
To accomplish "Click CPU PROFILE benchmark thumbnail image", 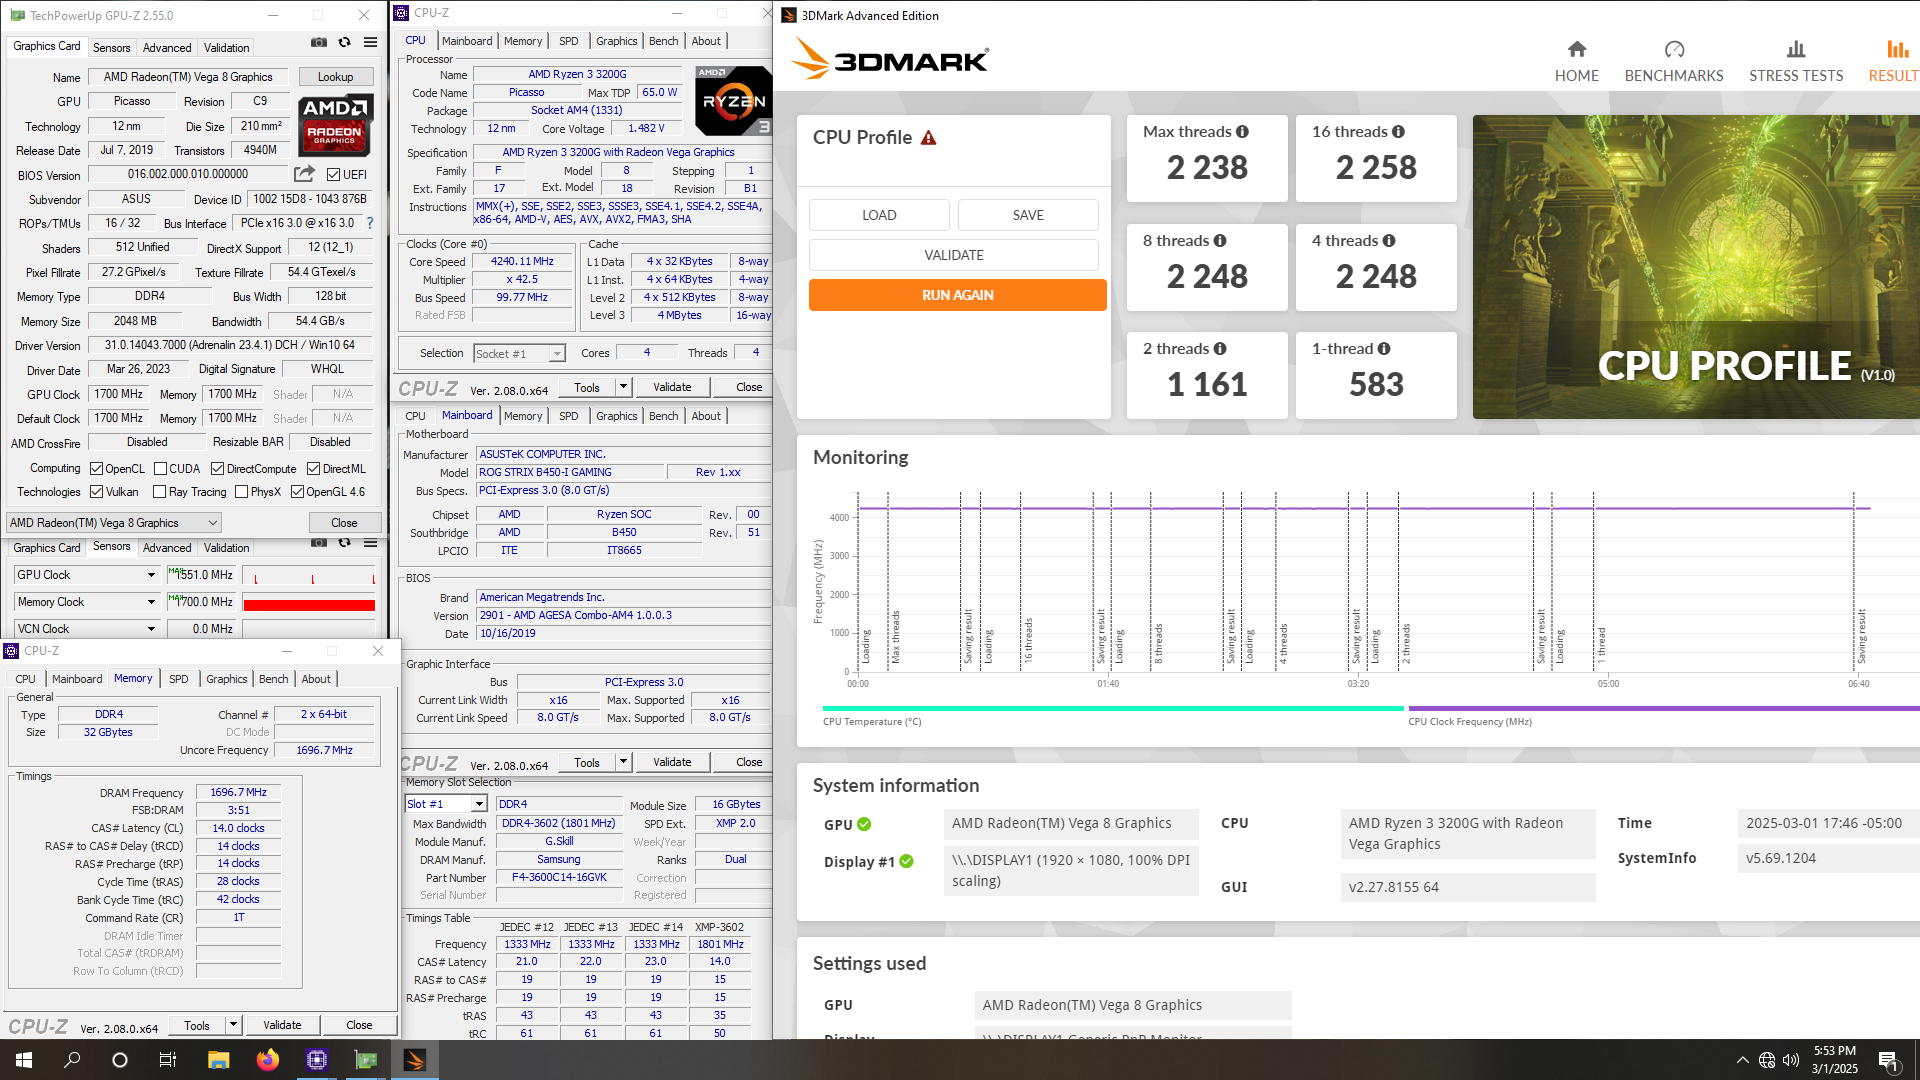I will (x=1696, y=267).
